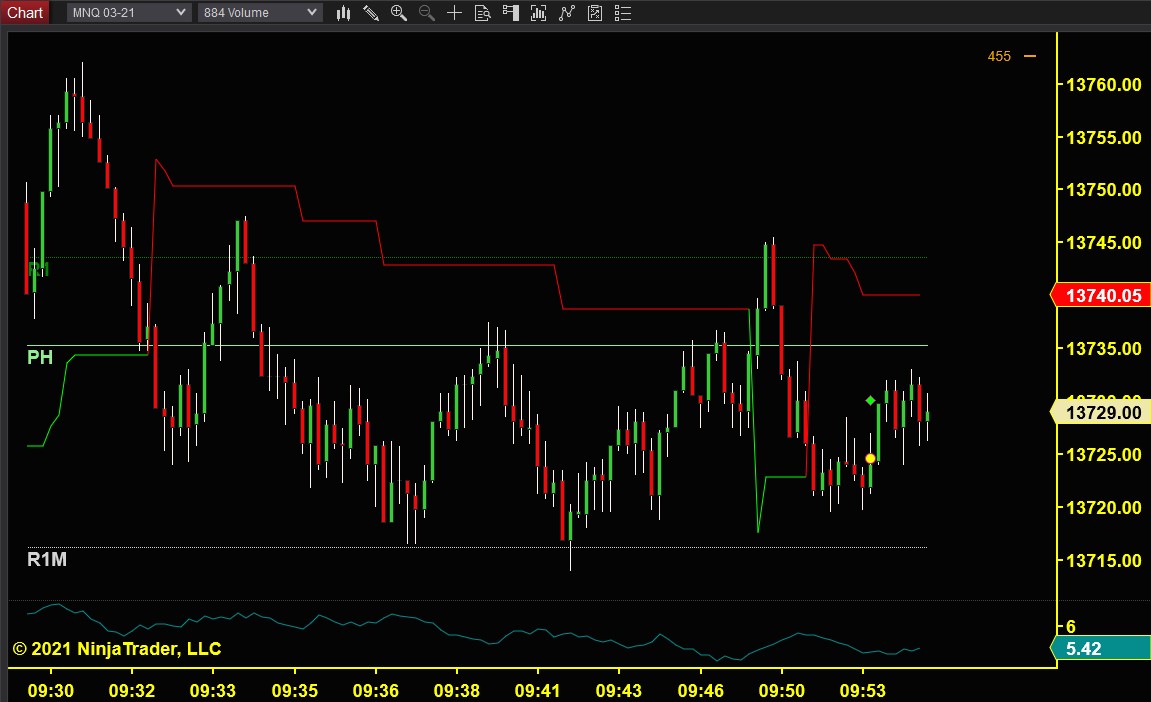Open the Data Box icon

click(x=482, y=12)
